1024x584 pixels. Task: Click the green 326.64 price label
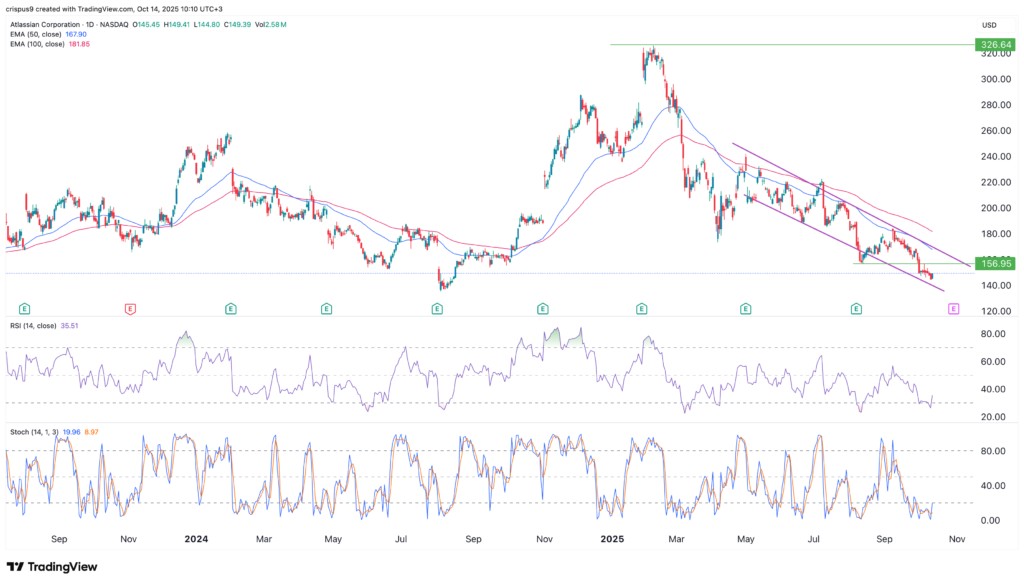(995, 45)
